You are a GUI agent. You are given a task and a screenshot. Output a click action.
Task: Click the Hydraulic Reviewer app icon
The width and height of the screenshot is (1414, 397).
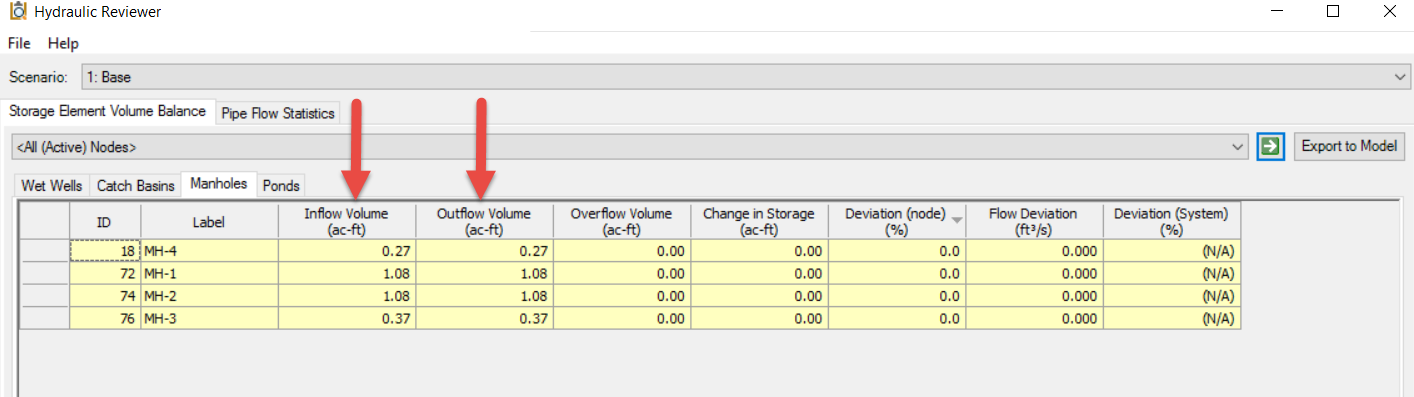pyautogui.click(x=18, y=12)
